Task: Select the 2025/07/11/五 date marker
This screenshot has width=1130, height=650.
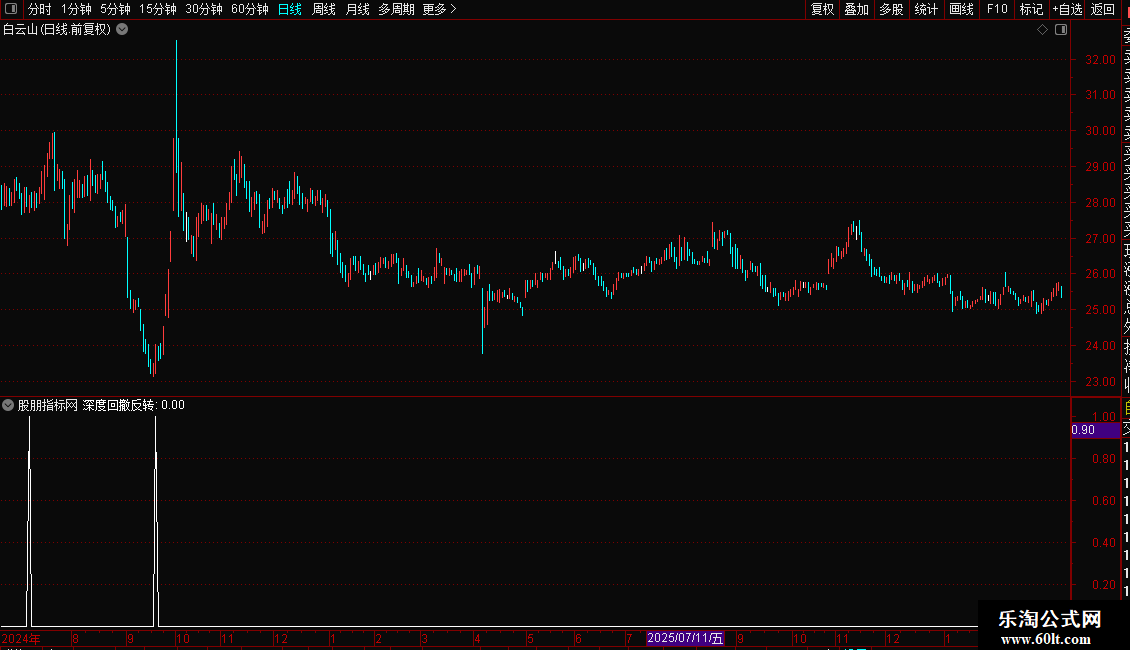Action: (685, 638)
